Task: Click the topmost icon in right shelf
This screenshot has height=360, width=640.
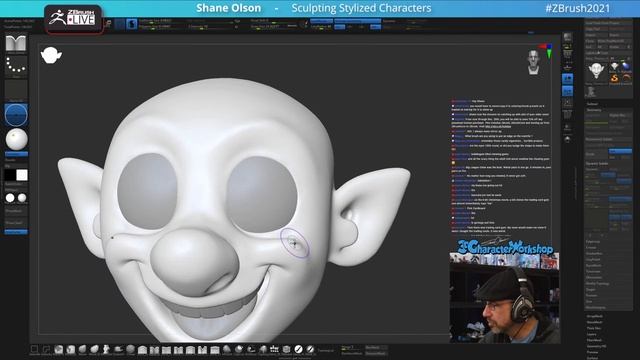Action: coord(567,37)
